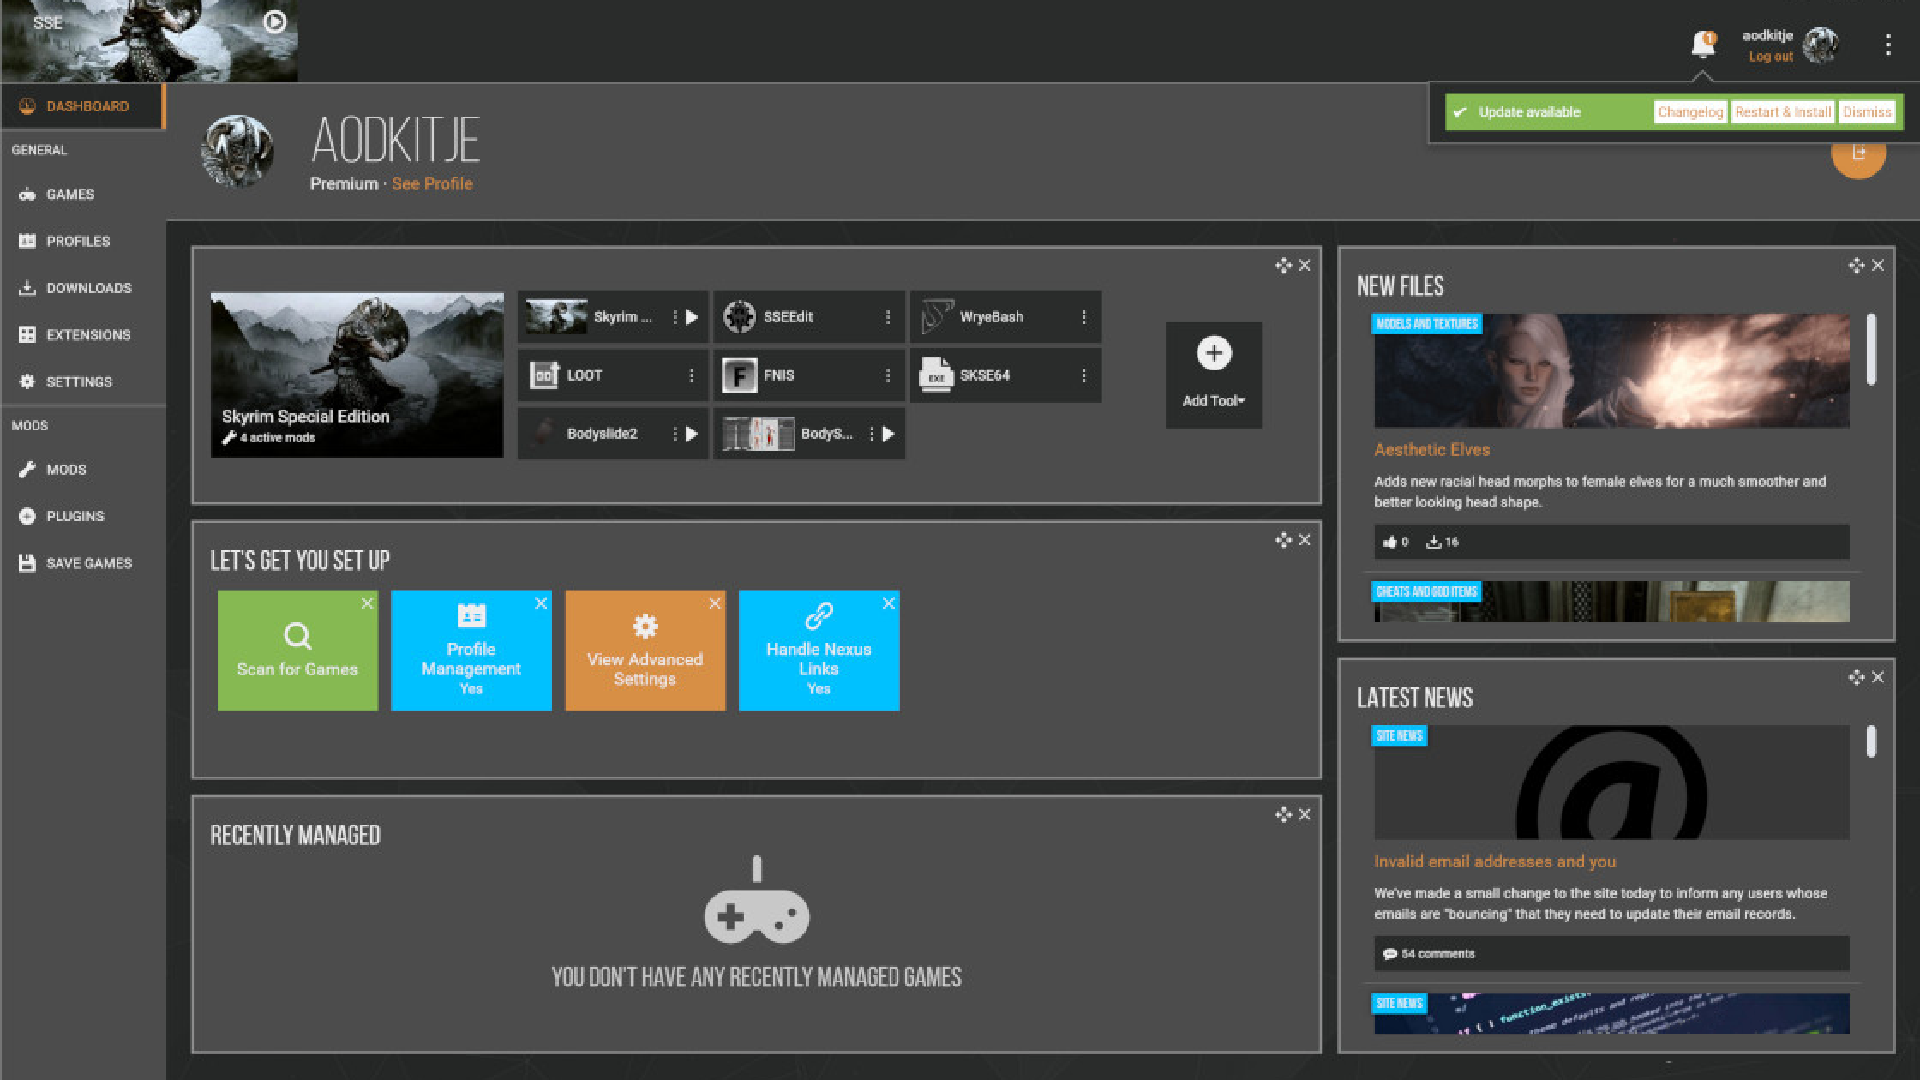This screenshot has height=1080, width=1920.
Task: Click Restart & Install button
Action: coord(1783,112)
